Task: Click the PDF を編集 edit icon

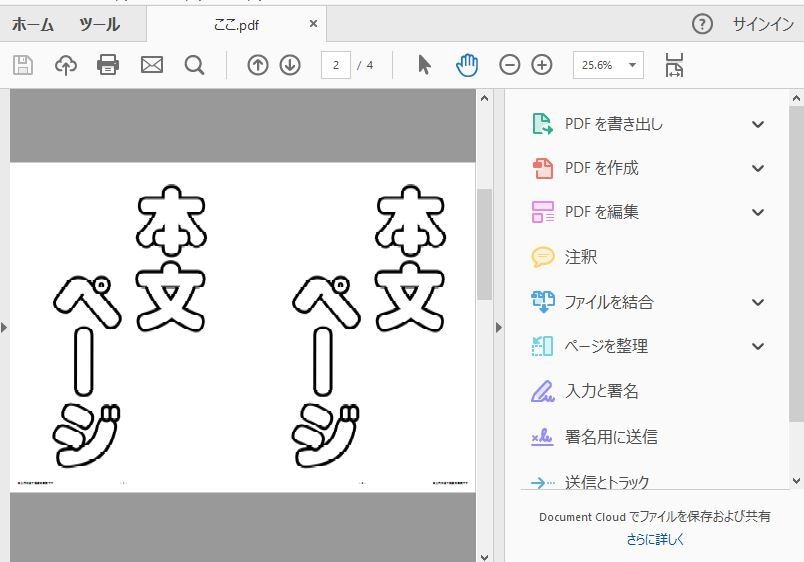Action: click(x=542, y=212)
